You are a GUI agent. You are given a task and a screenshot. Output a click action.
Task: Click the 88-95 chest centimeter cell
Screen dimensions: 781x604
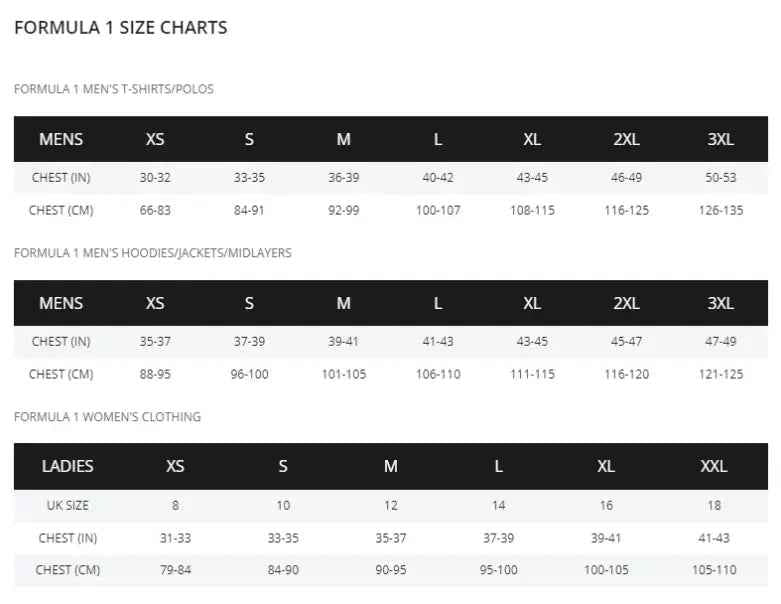155,374
